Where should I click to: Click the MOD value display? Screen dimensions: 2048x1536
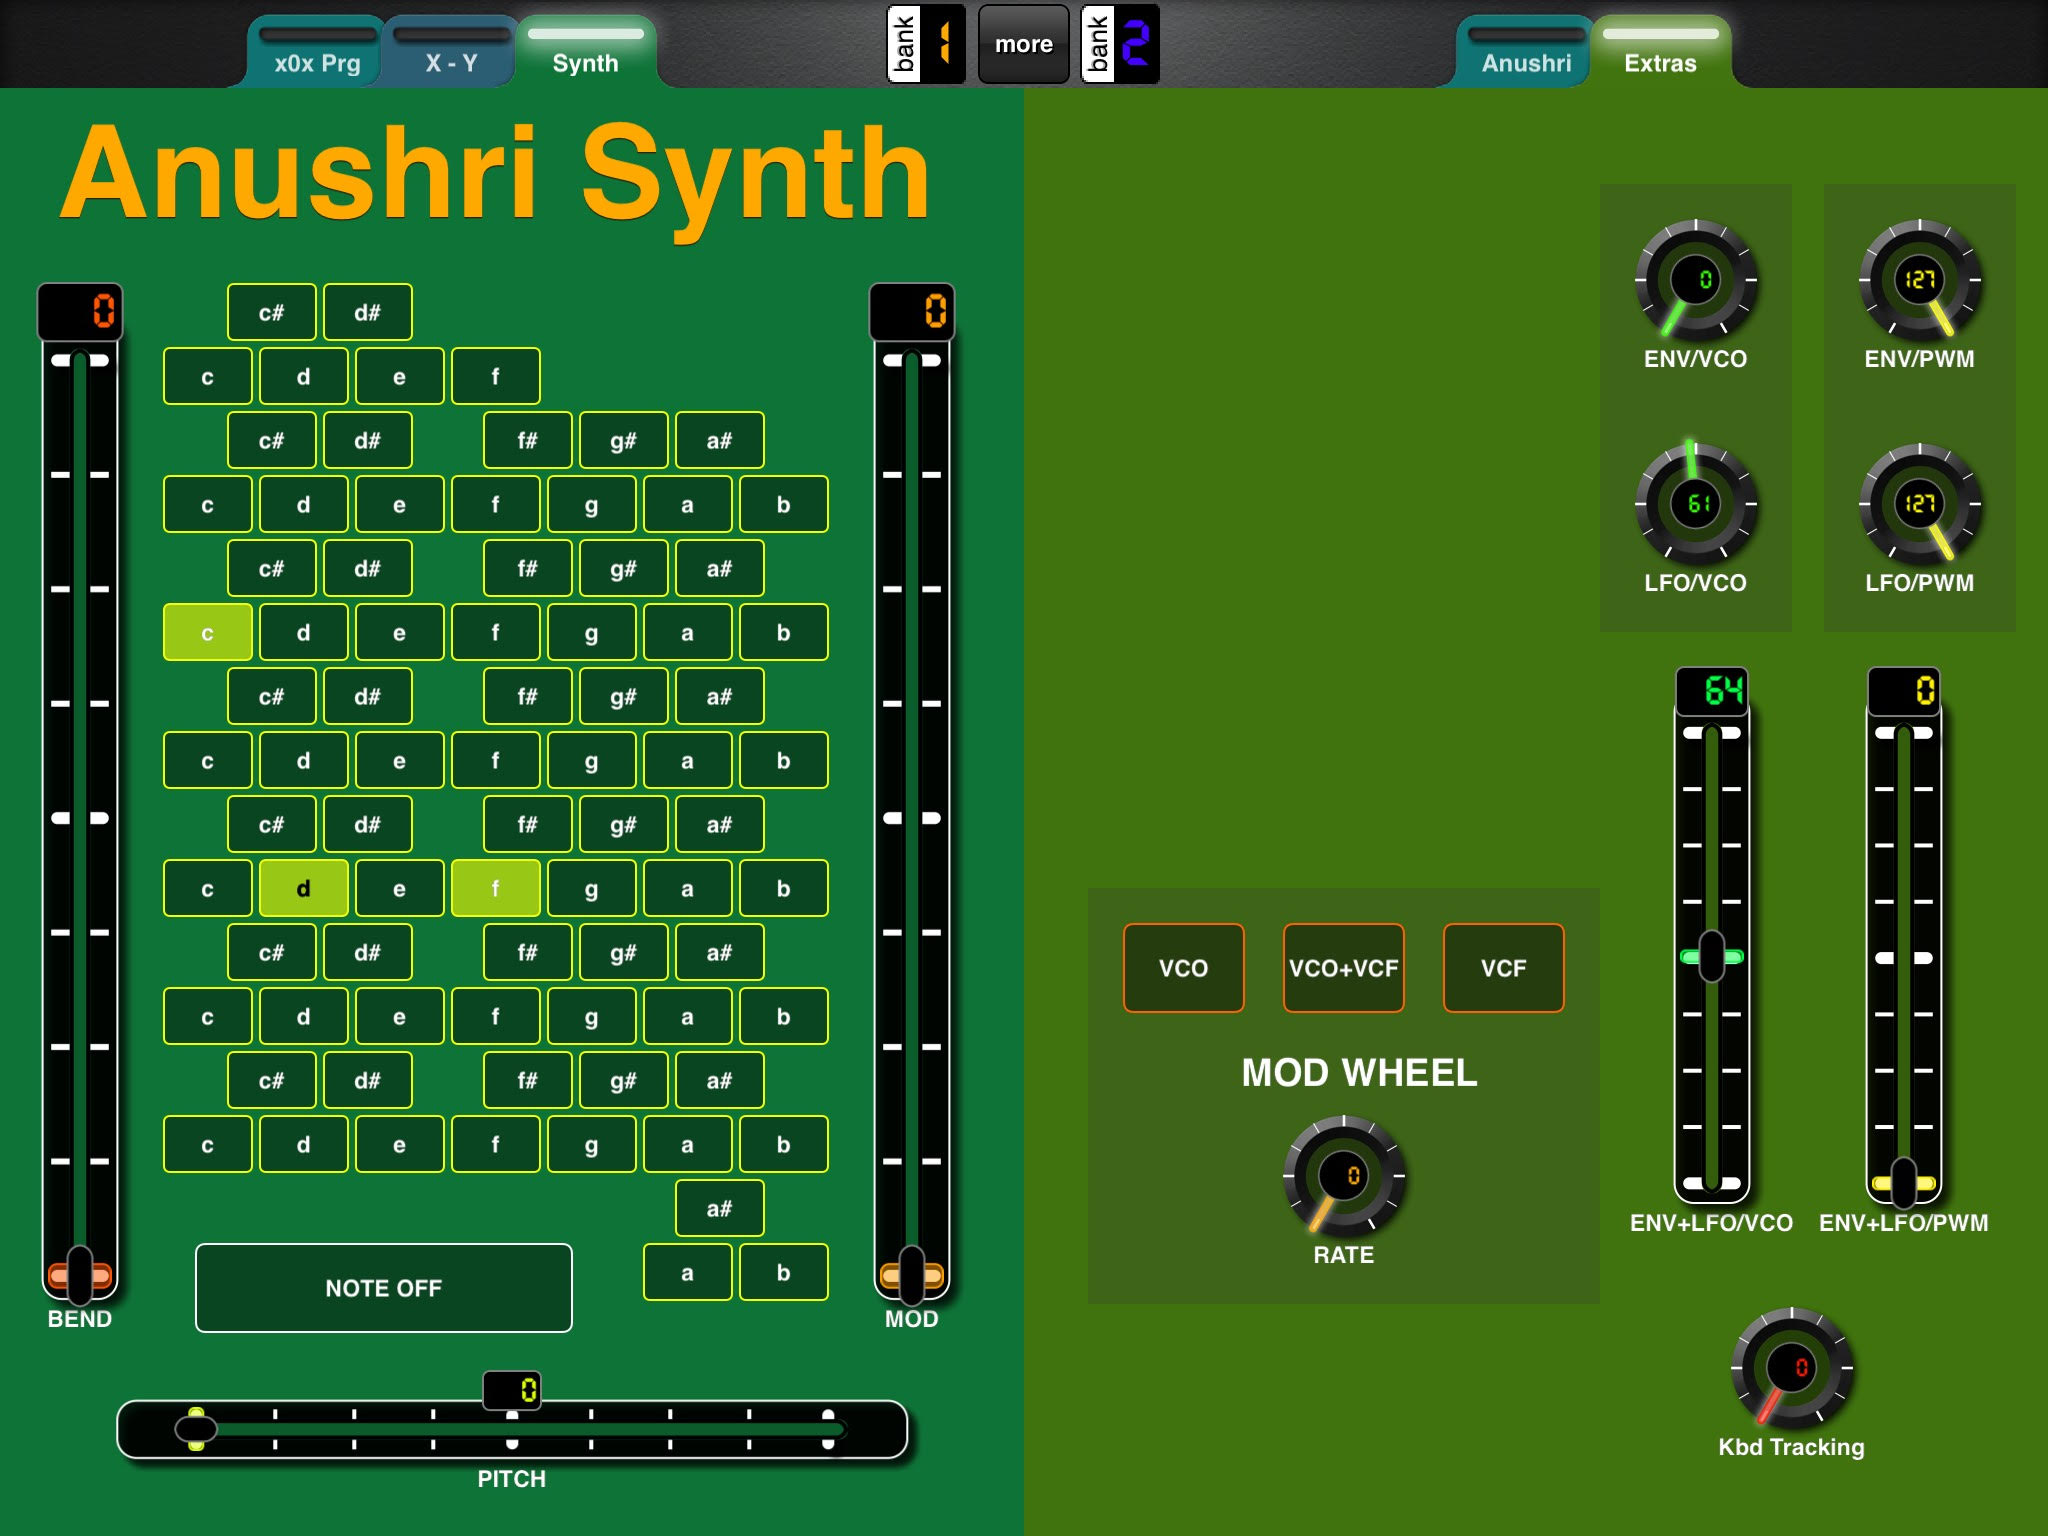click(x=912, y=311)
